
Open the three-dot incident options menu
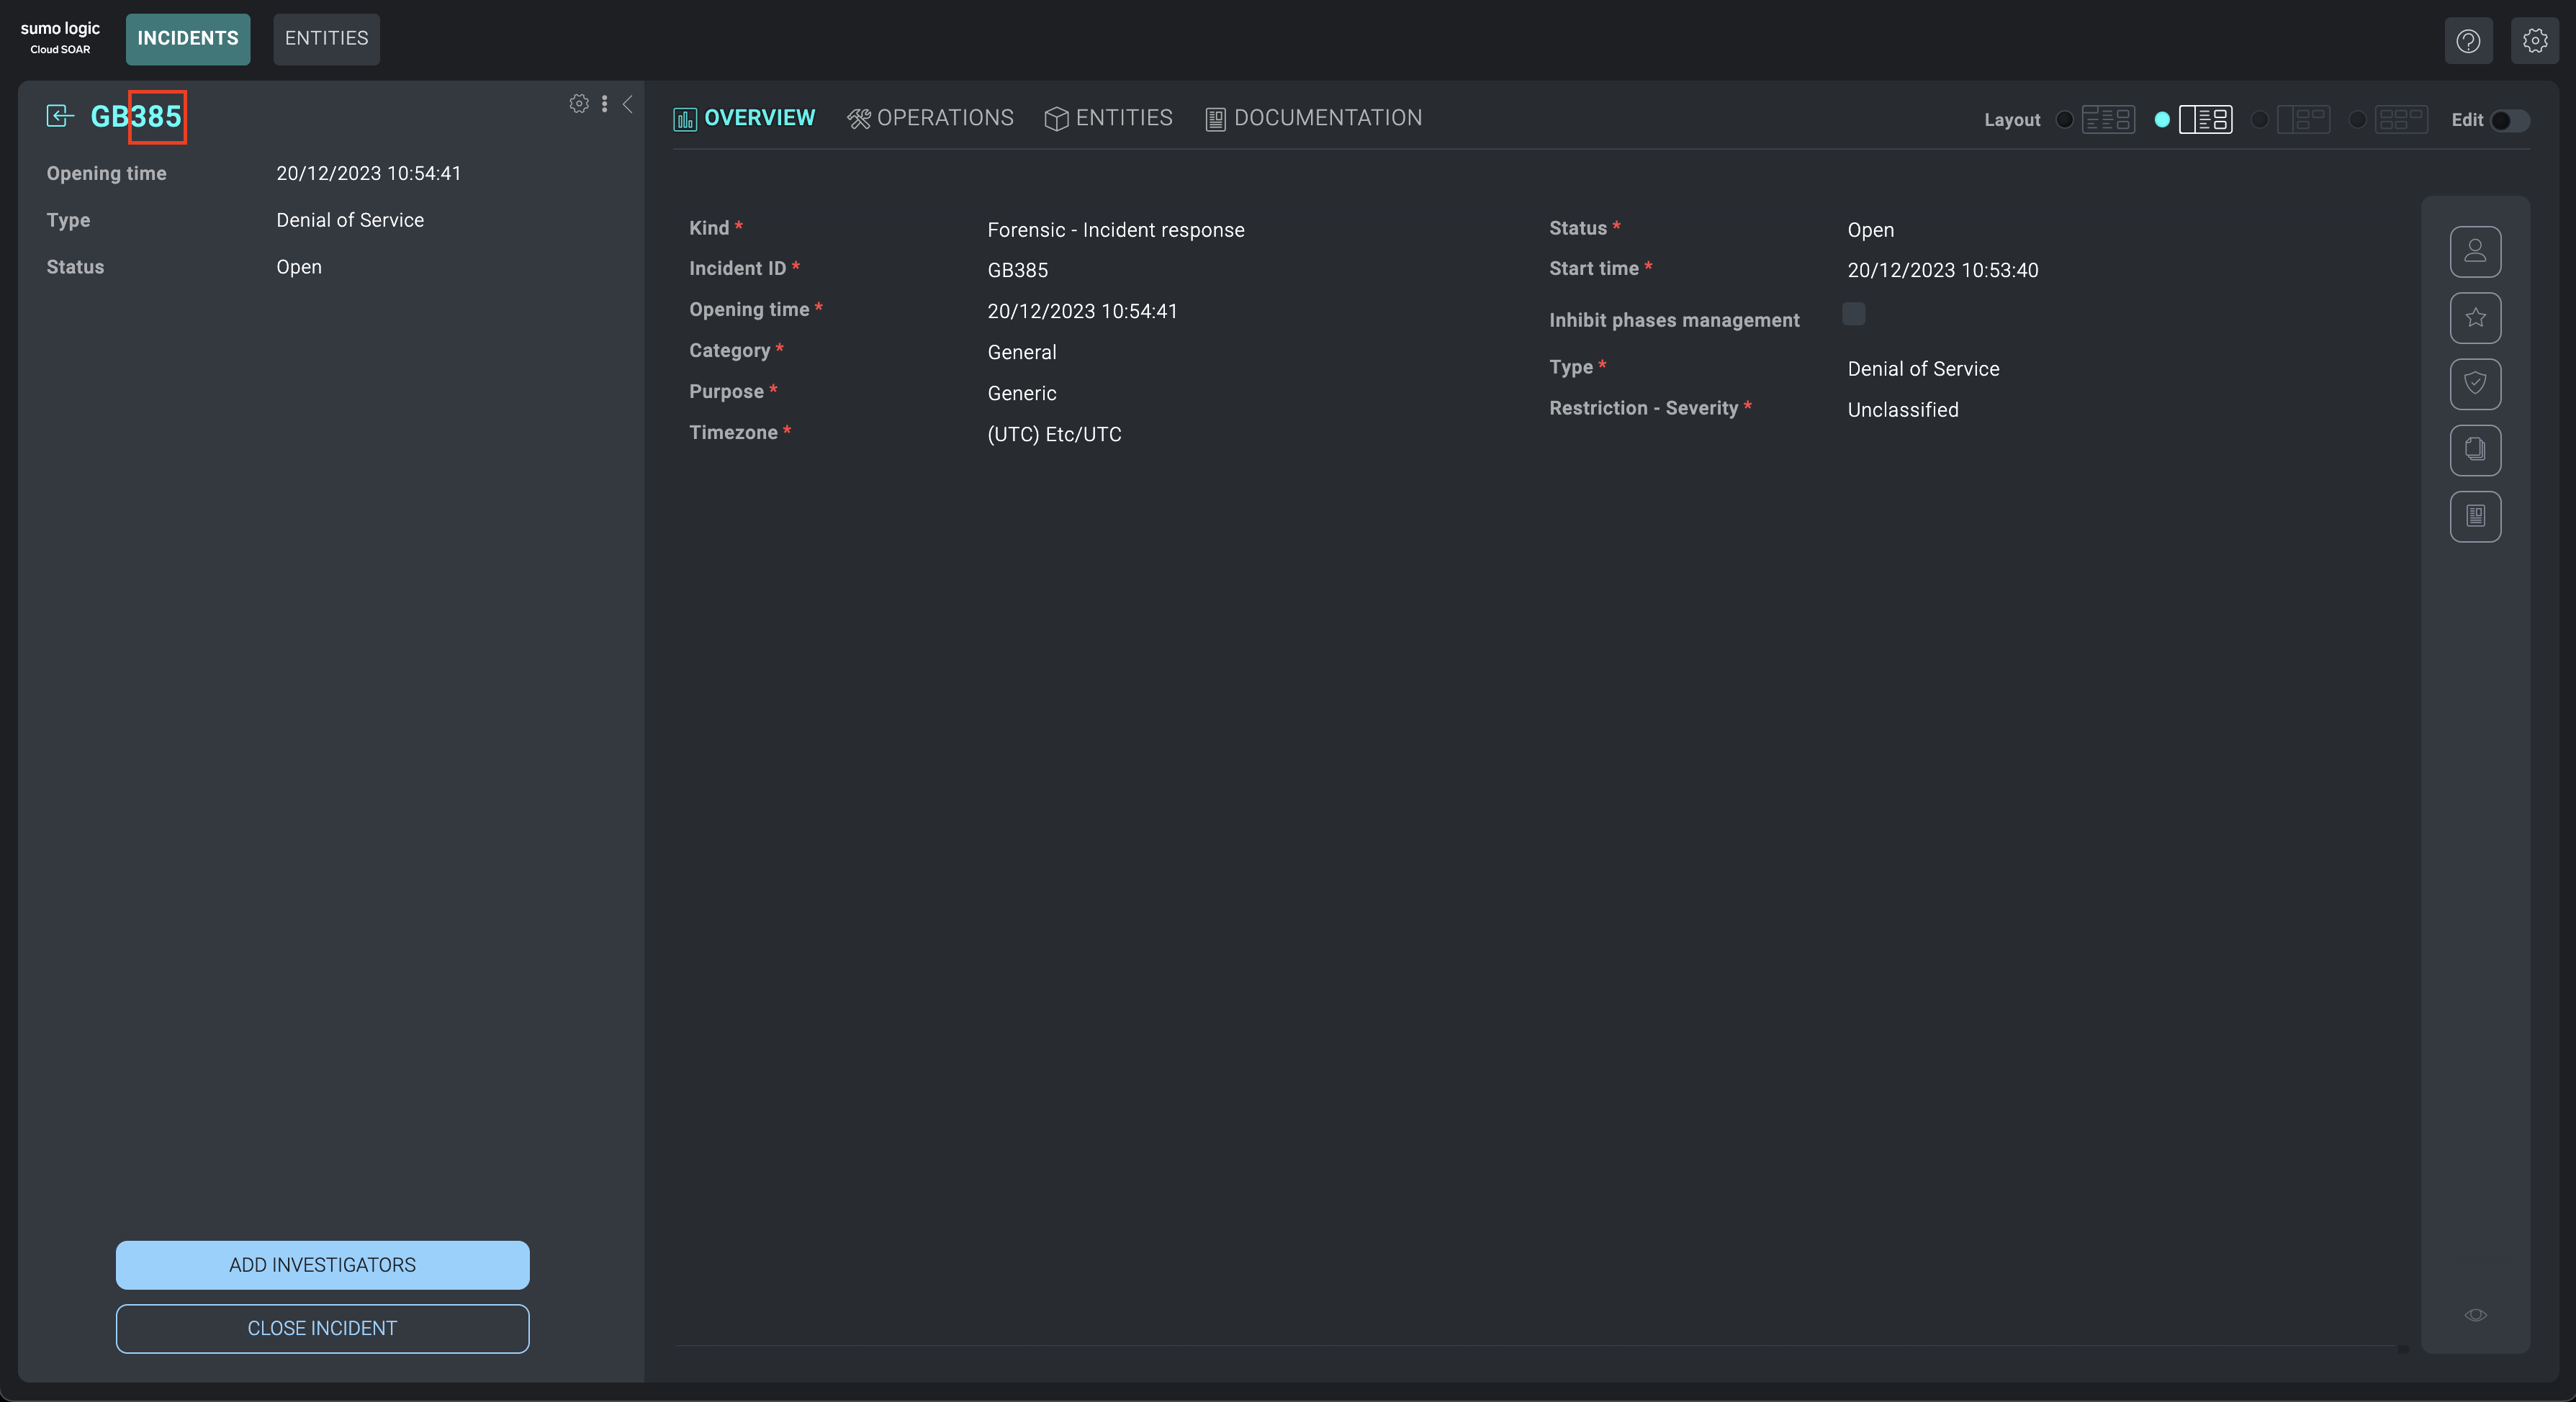tap(604, 104)
